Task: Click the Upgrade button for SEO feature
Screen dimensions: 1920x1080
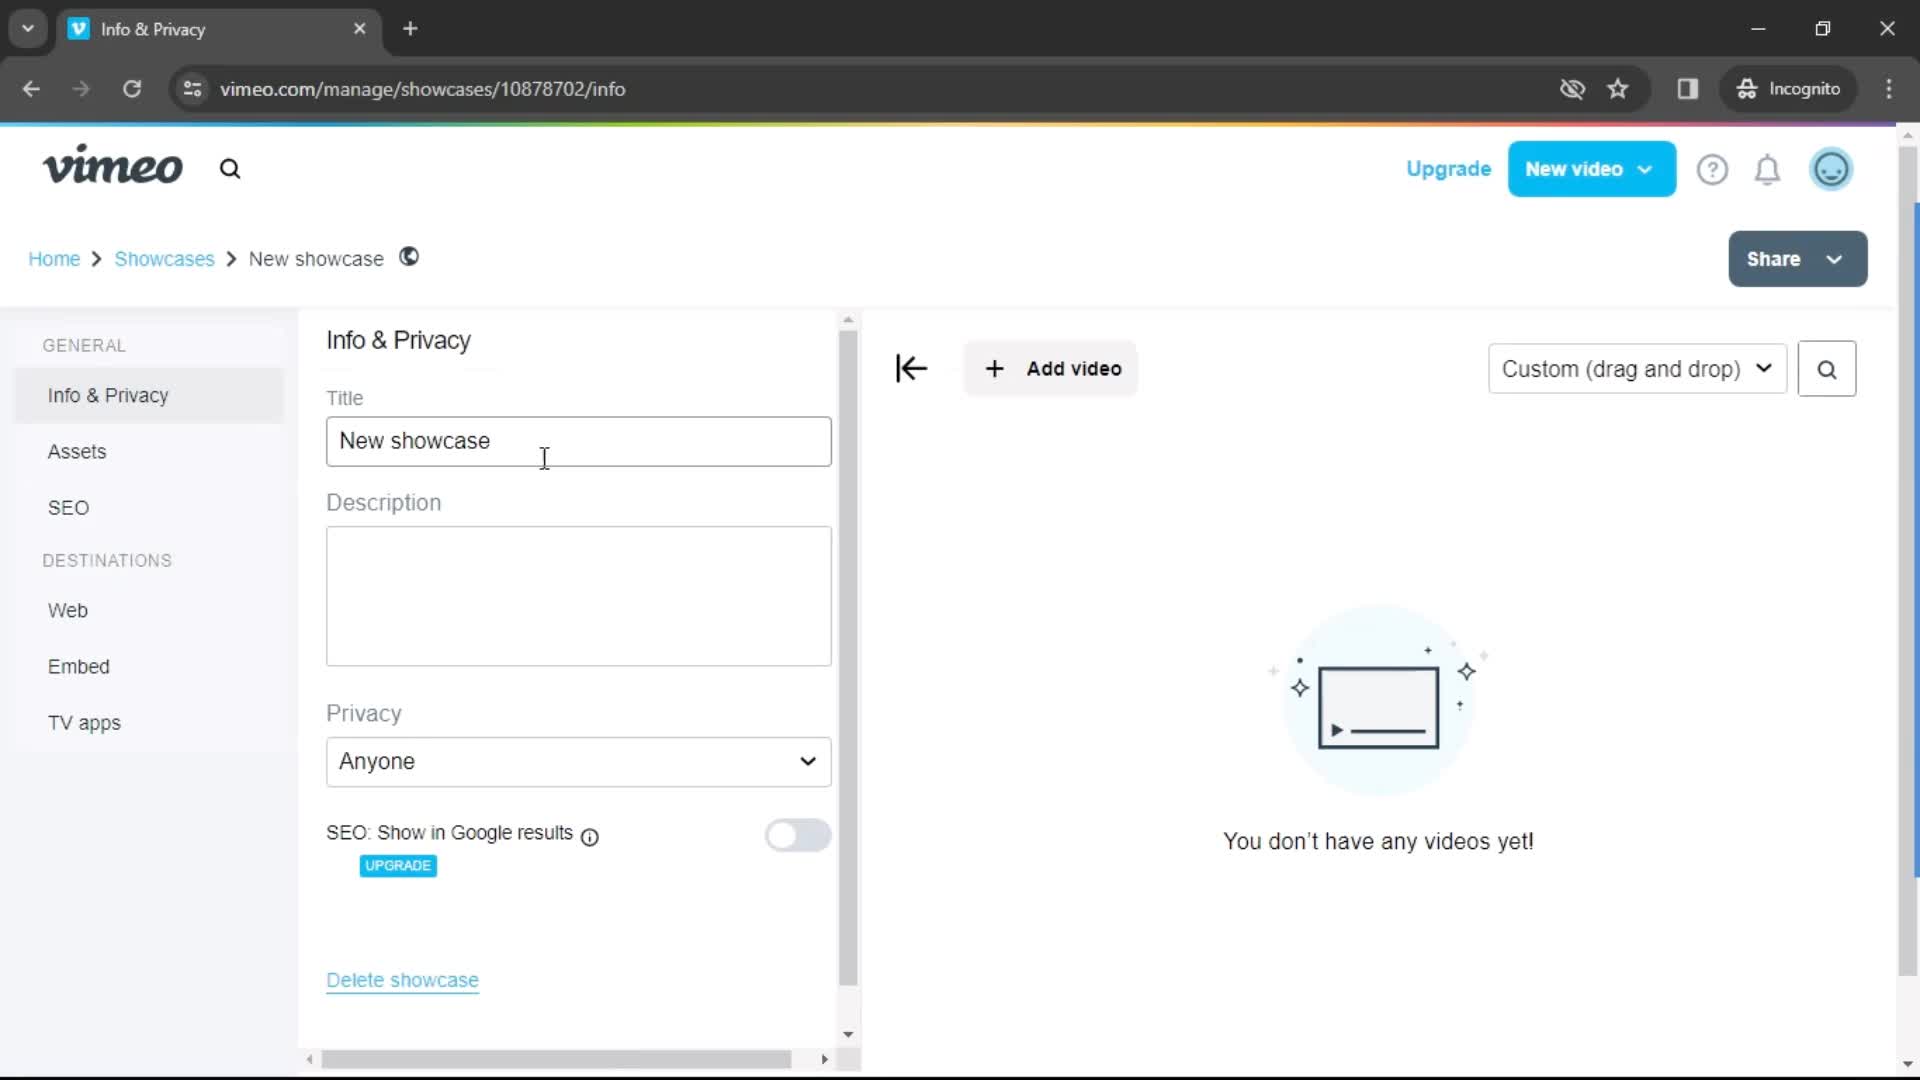Action: pyautogui.click(x=398, y=865)
